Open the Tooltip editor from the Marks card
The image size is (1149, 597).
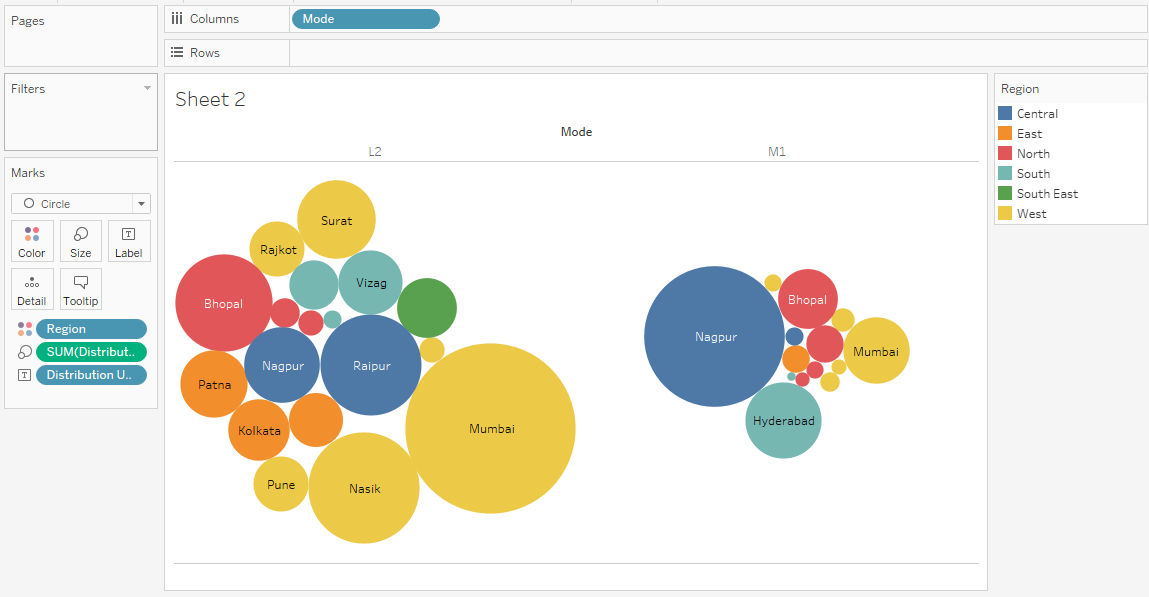(80, 289)
